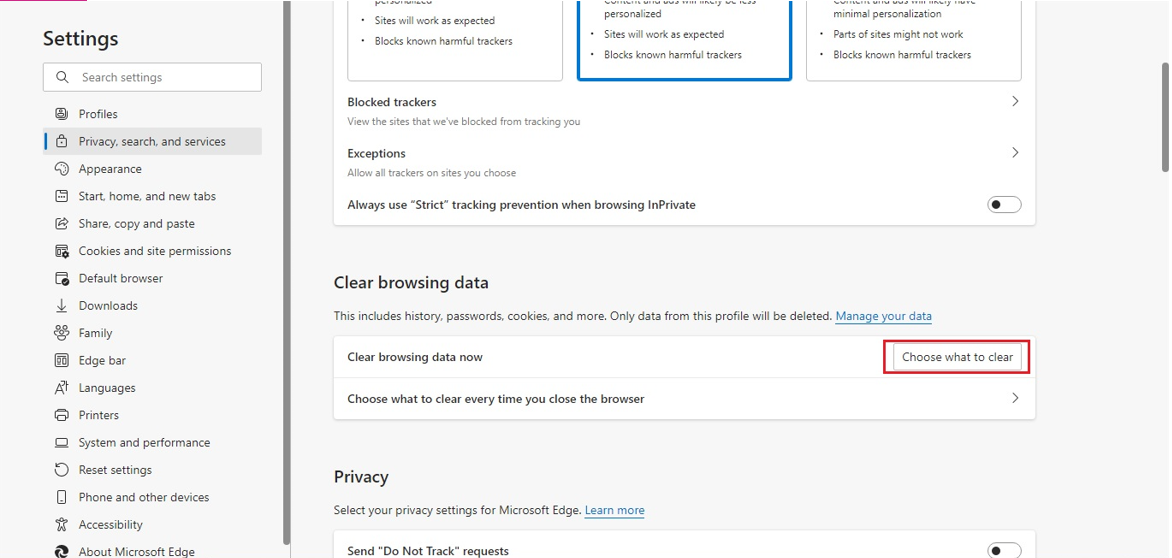Open Cookies and site permissions settings
The image size is (1172, 558).
154,251
